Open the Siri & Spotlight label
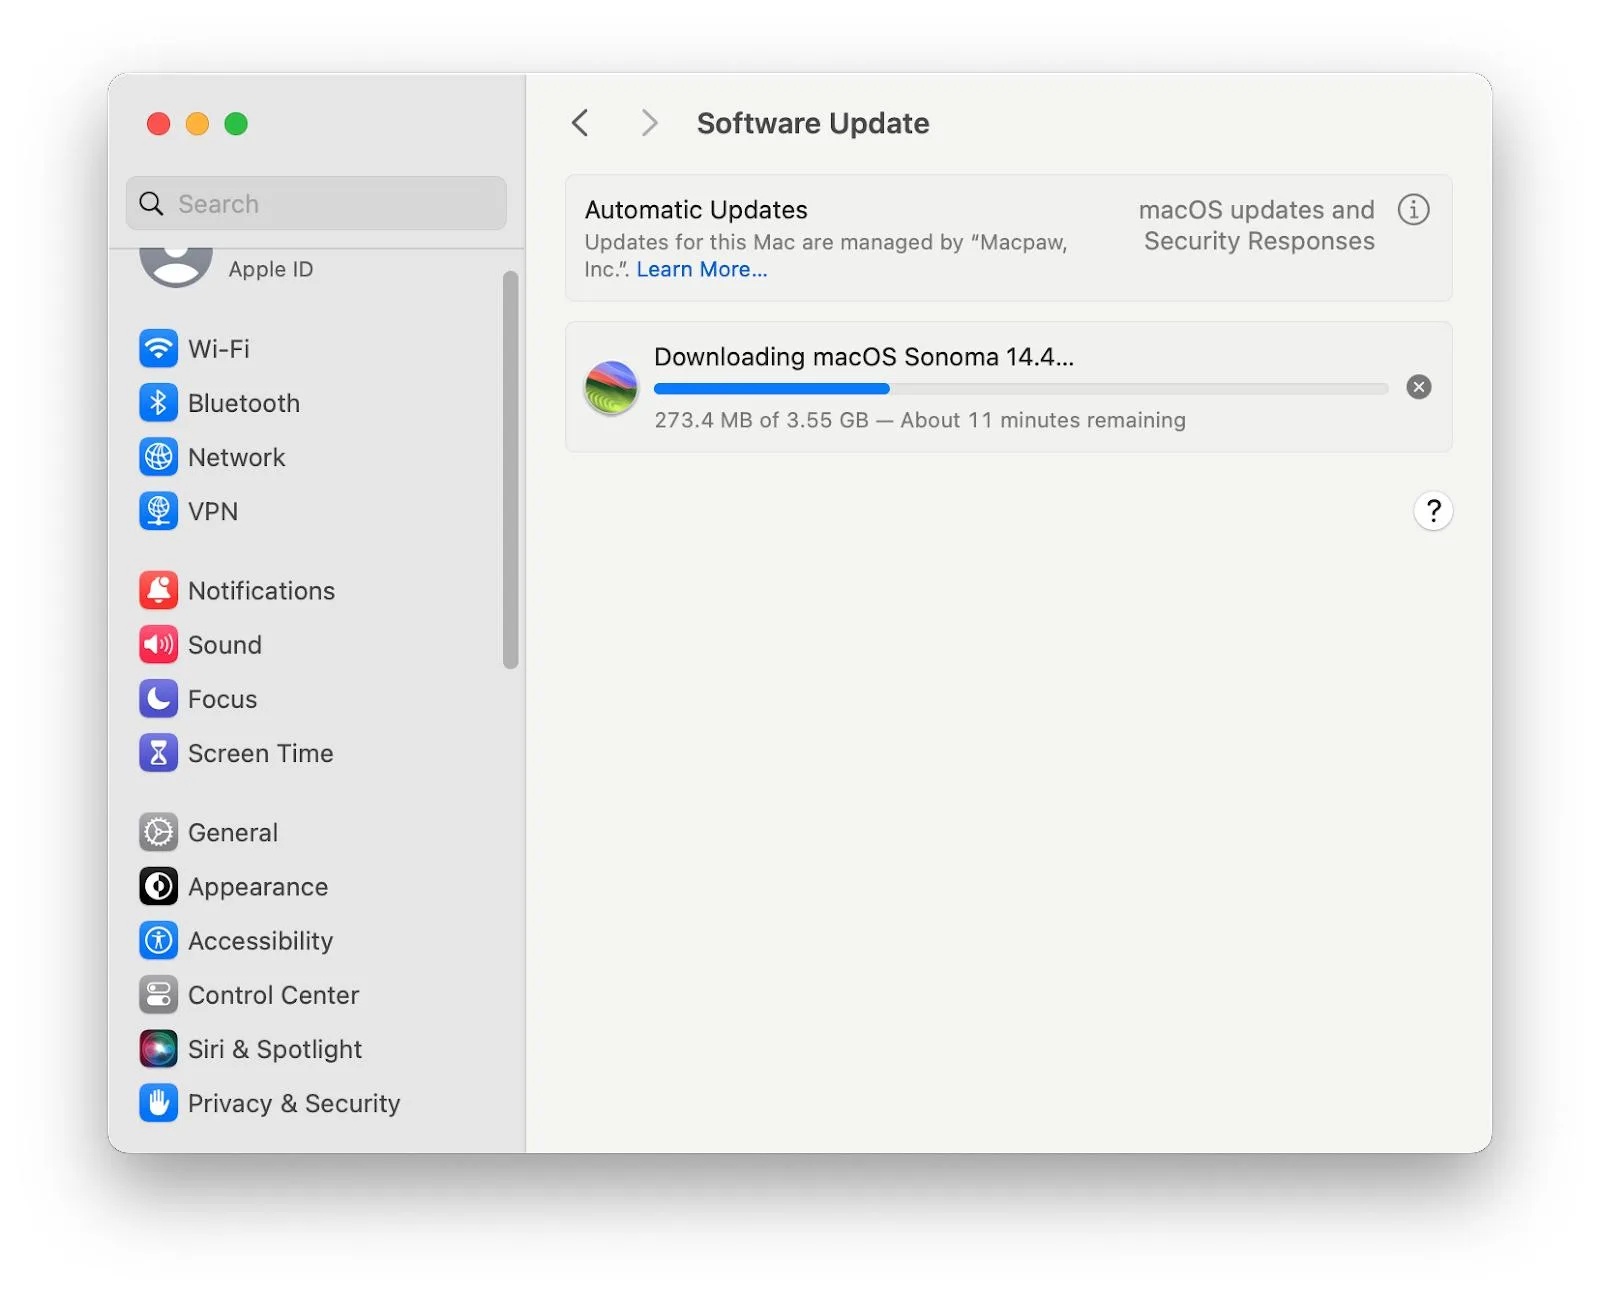Screen dimensions: 1600x1296 click(x=275, y=1049)
